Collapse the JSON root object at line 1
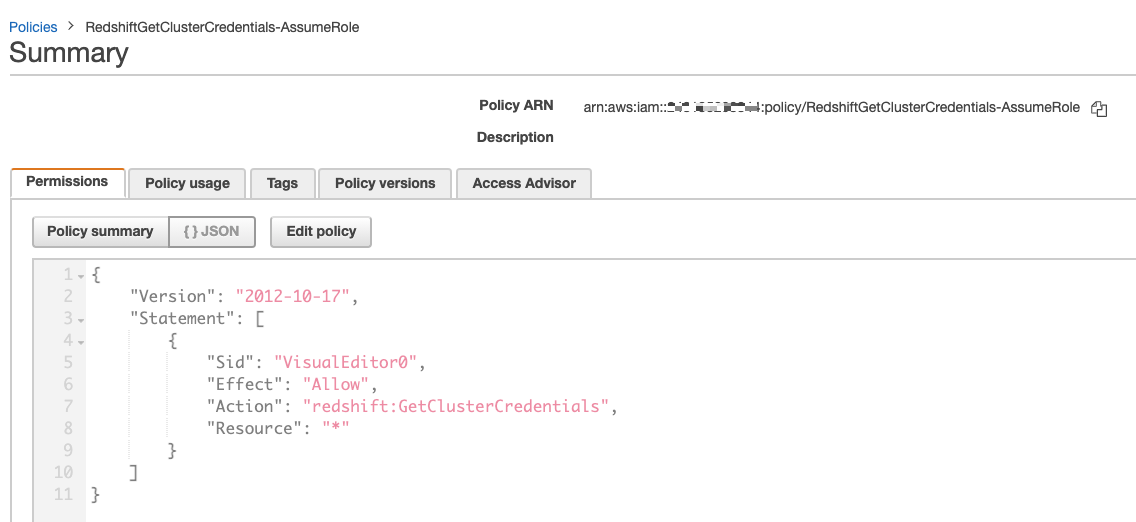The width and height of the screenshot is (1136, 522). coord(81,276)
